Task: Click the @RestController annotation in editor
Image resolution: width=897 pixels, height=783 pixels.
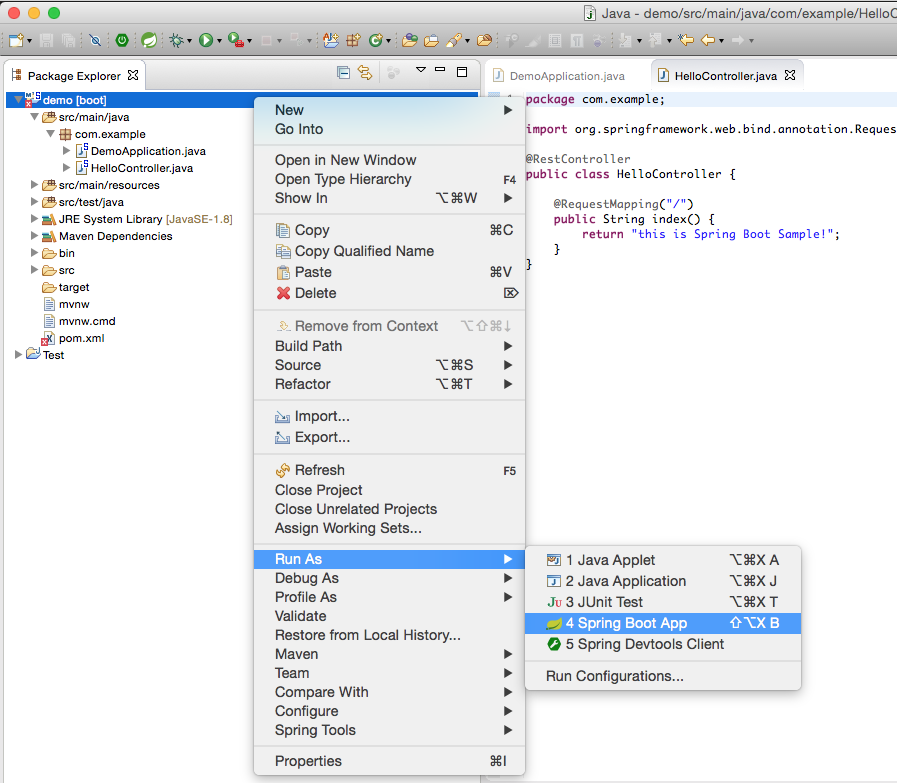Action: (x=578, y=159)
